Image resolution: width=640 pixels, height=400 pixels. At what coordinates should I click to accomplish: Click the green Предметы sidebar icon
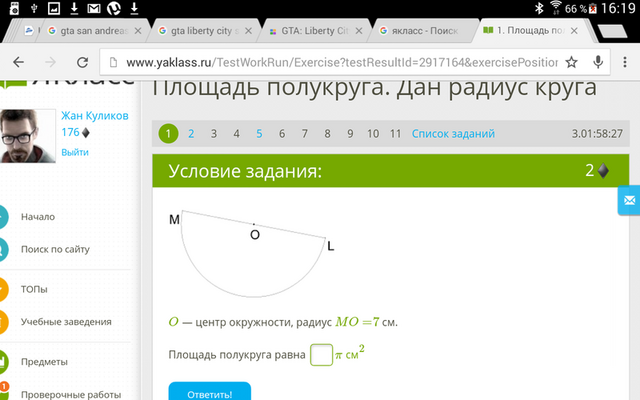[3, 362]
